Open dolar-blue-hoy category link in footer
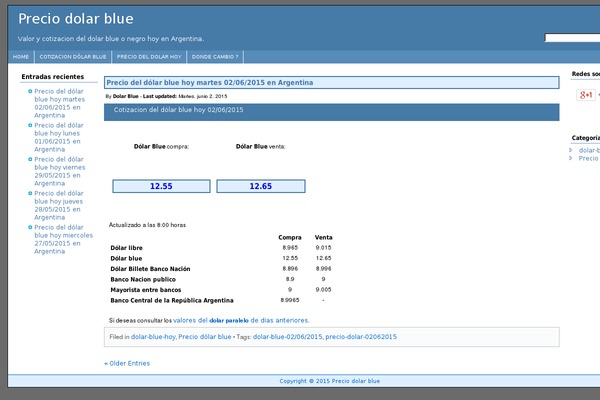 [153, 337]
